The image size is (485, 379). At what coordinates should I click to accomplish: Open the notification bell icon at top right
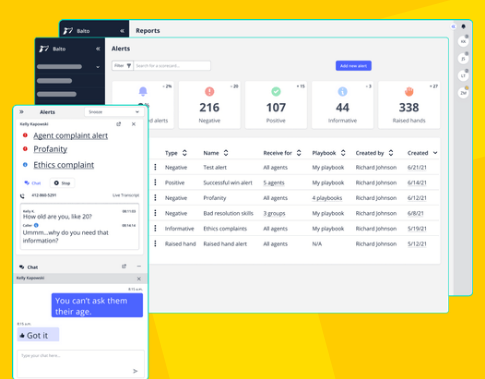click(463, 26)
